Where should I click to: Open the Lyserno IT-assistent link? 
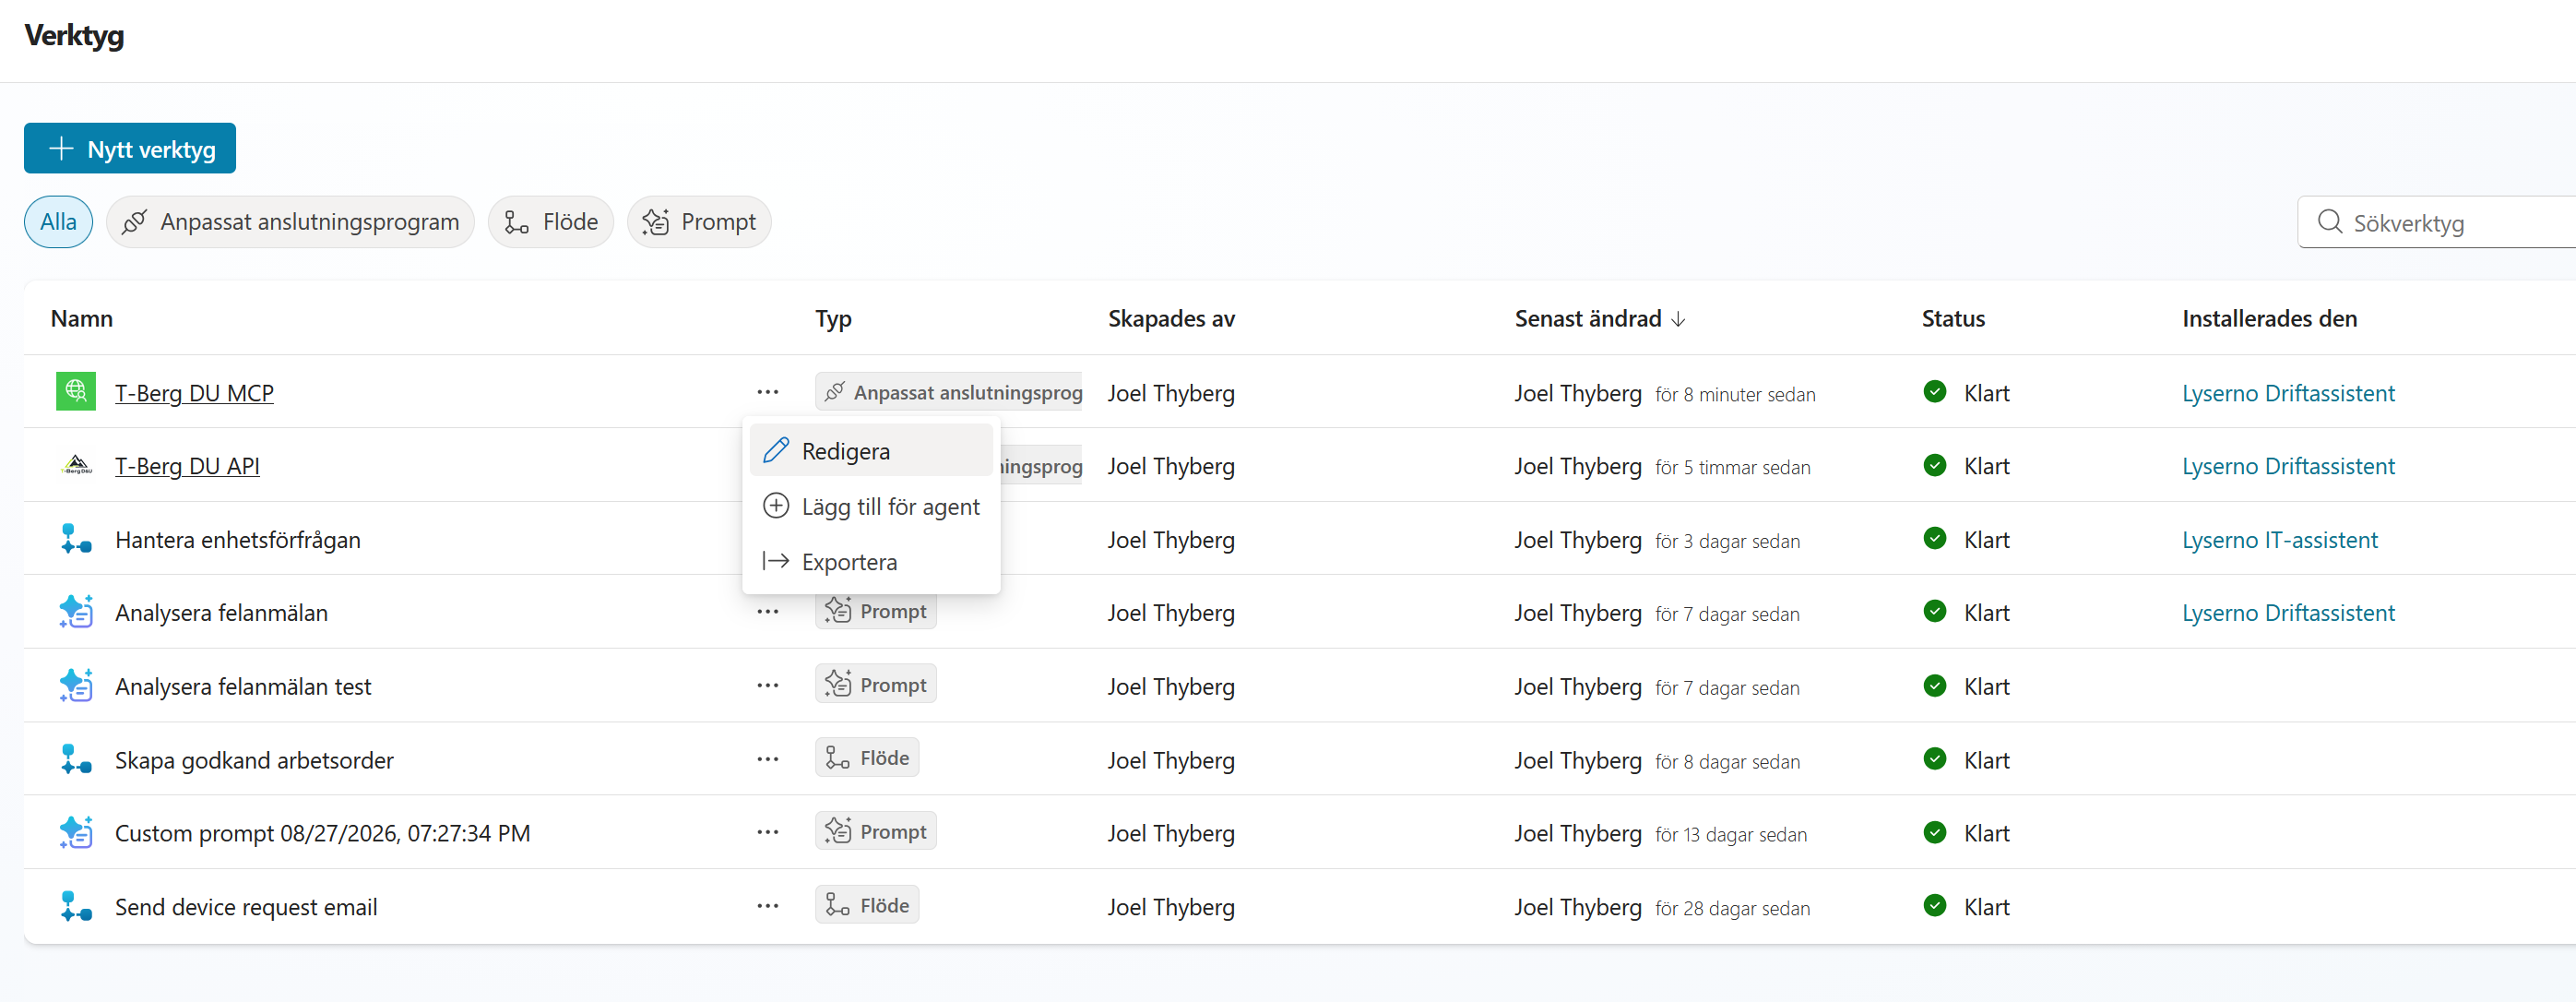(2280, 540)
